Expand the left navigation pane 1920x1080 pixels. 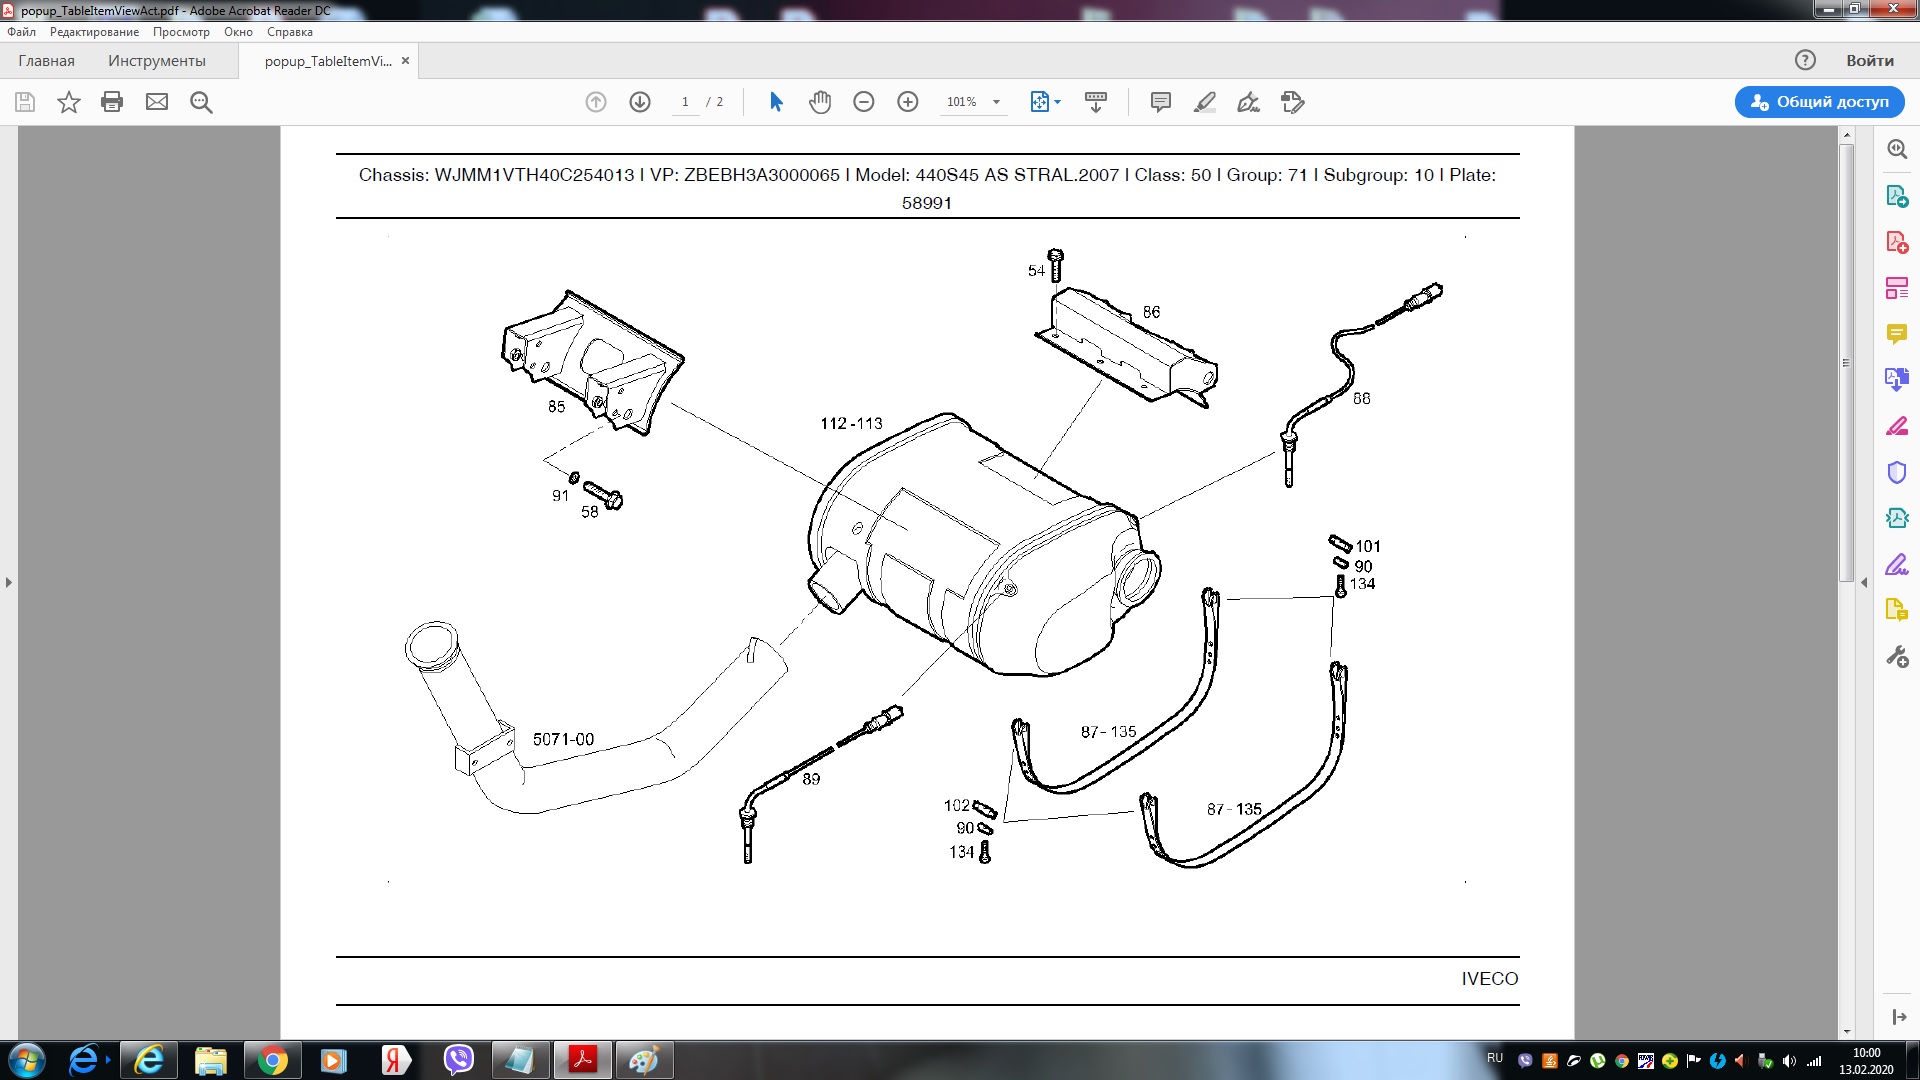point(9,582)
